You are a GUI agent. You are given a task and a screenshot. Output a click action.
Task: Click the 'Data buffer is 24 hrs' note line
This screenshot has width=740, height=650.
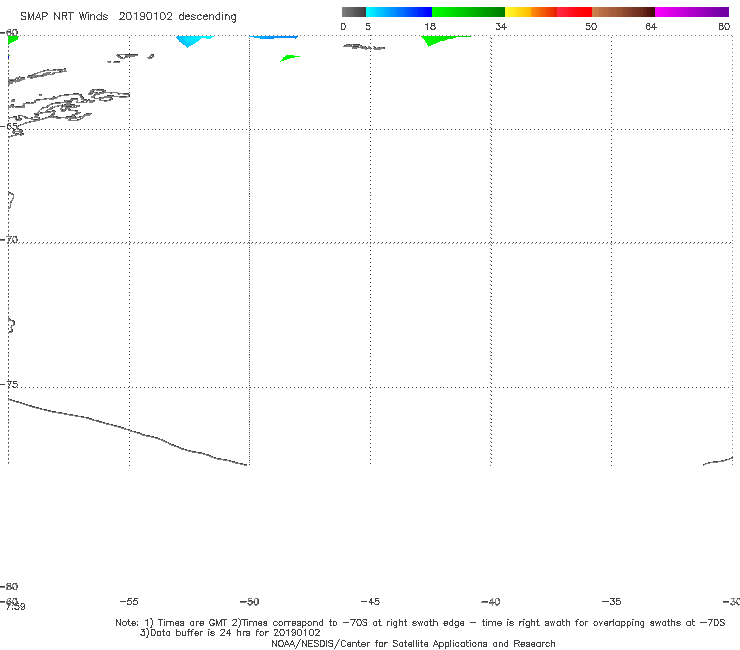(x=230, y=633)
